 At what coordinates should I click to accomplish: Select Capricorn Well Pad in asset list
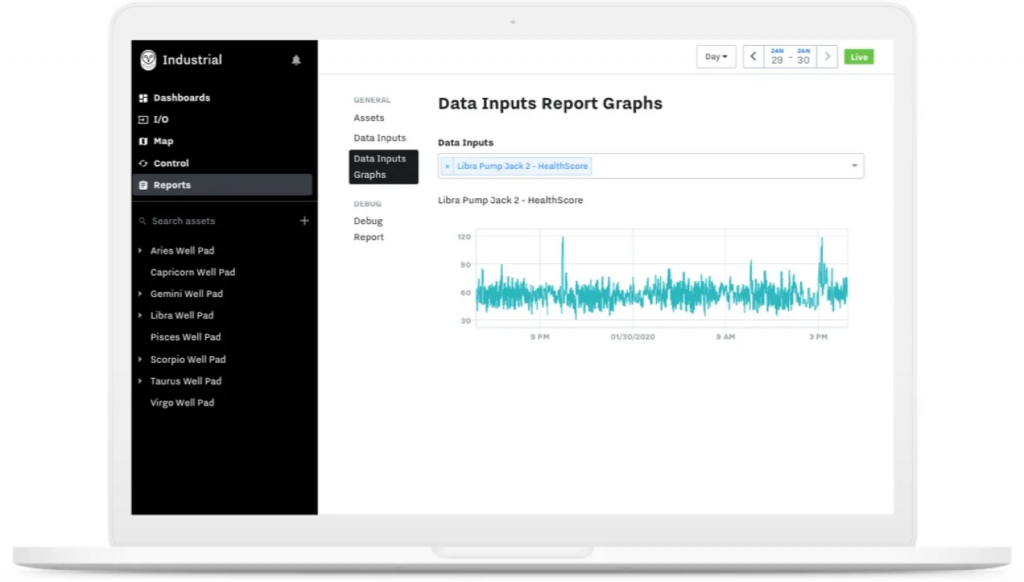tap(193, 272)
